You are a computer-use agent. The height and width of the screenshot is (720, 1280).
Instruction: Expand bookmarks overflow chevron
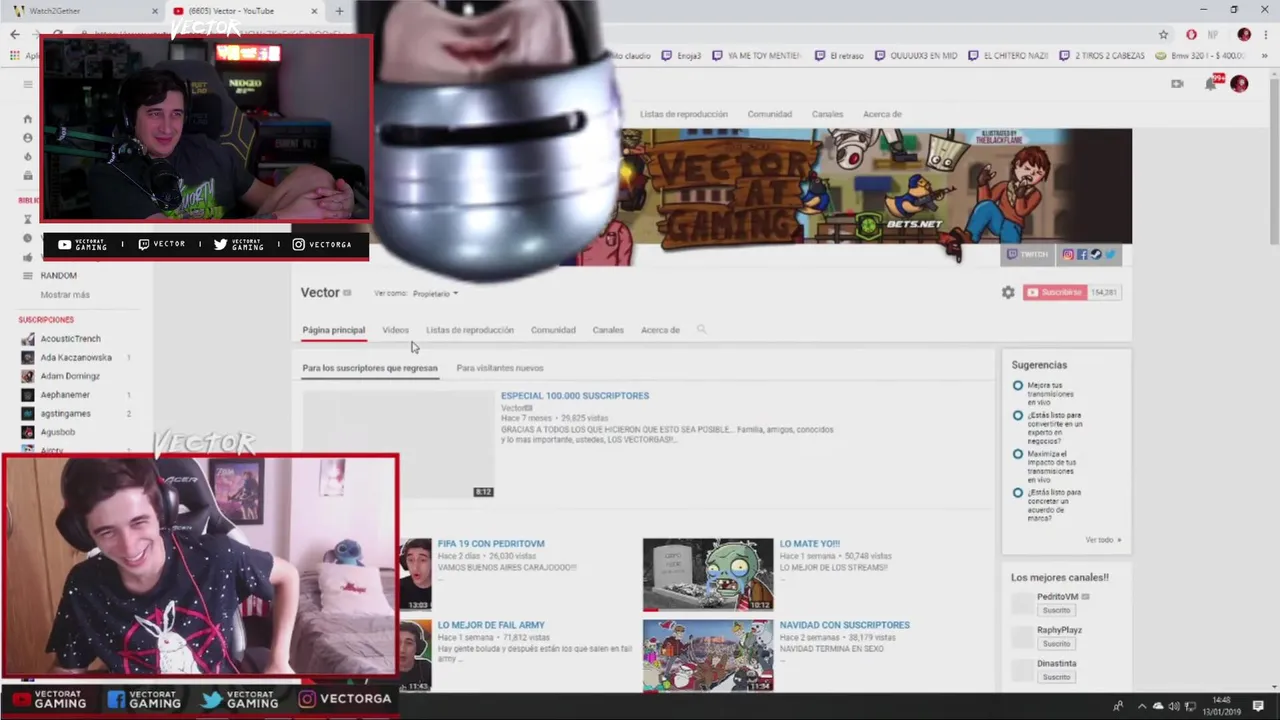pyautogui.click(x=1265, y=56)
